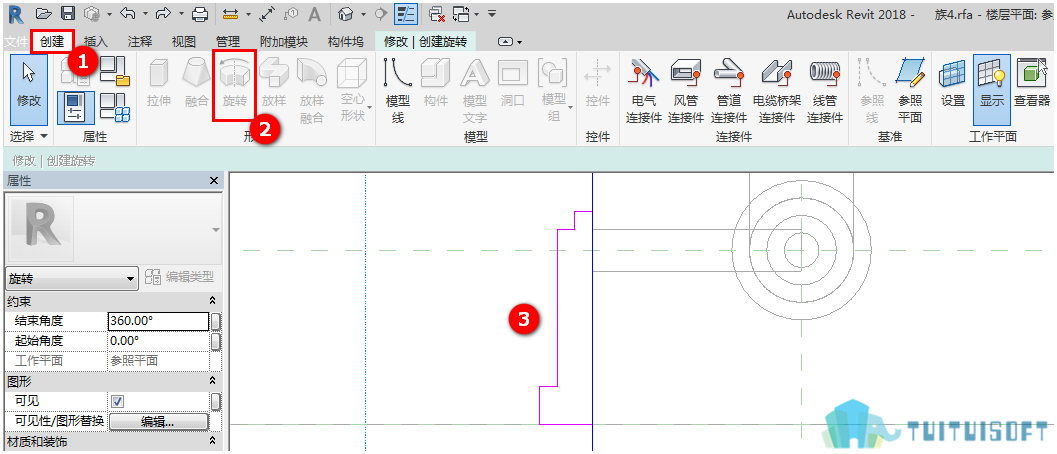Open the 创建 ribbon tab

(52, 42)
